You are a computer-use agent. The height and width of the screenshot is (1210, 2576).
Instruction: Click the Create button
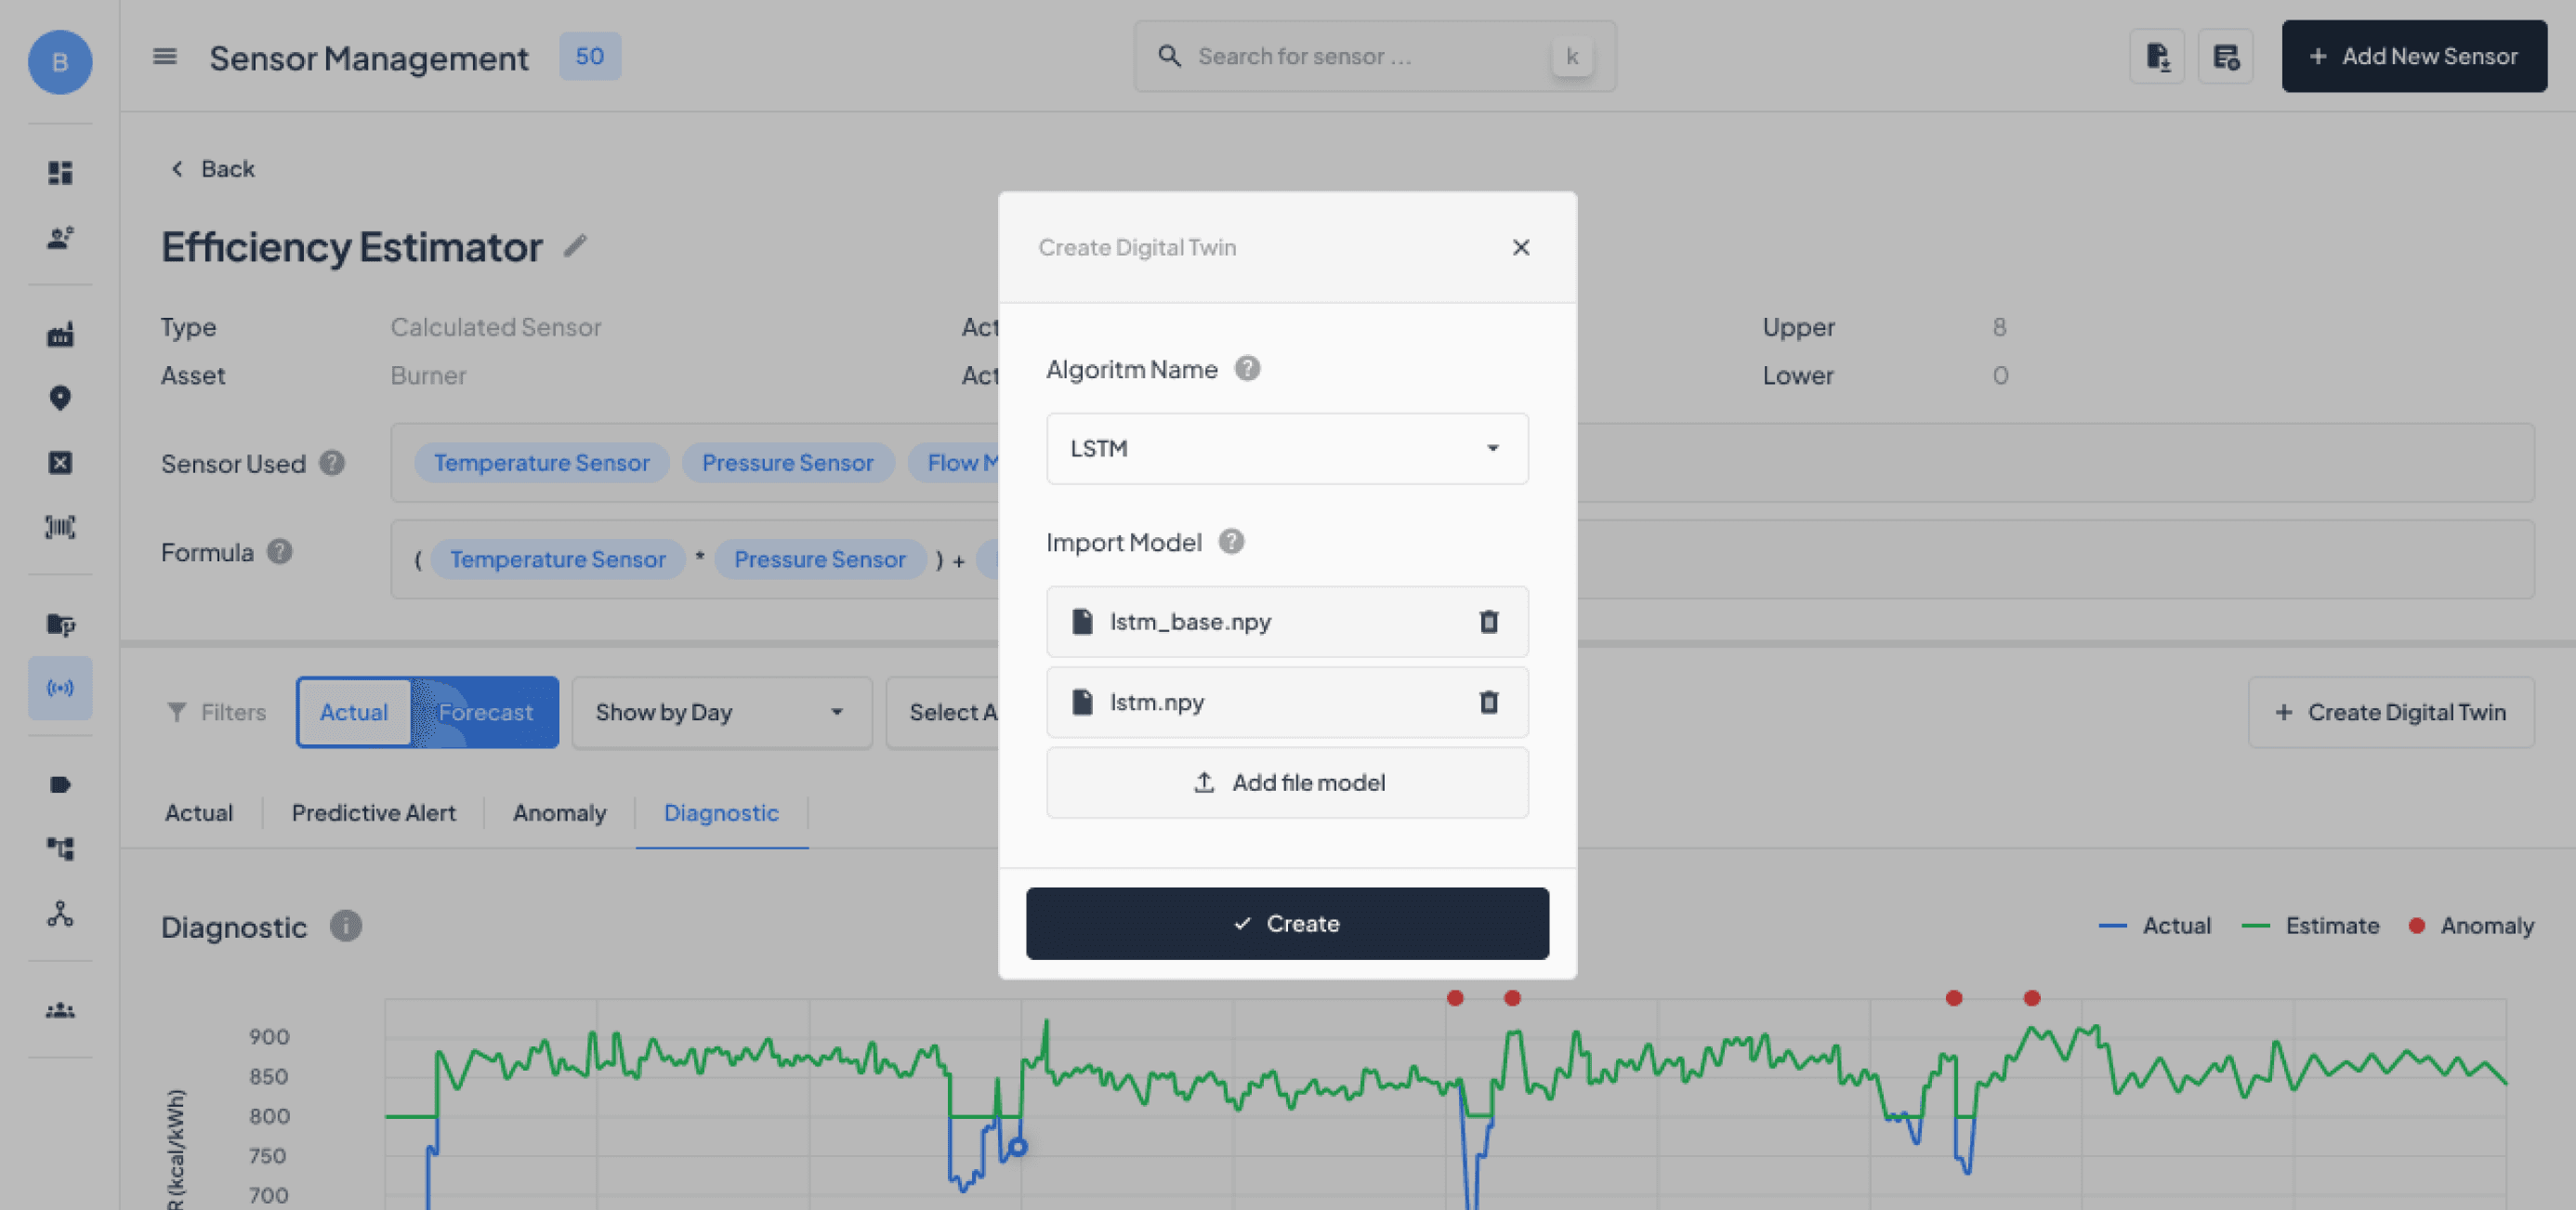(1287, 923)
